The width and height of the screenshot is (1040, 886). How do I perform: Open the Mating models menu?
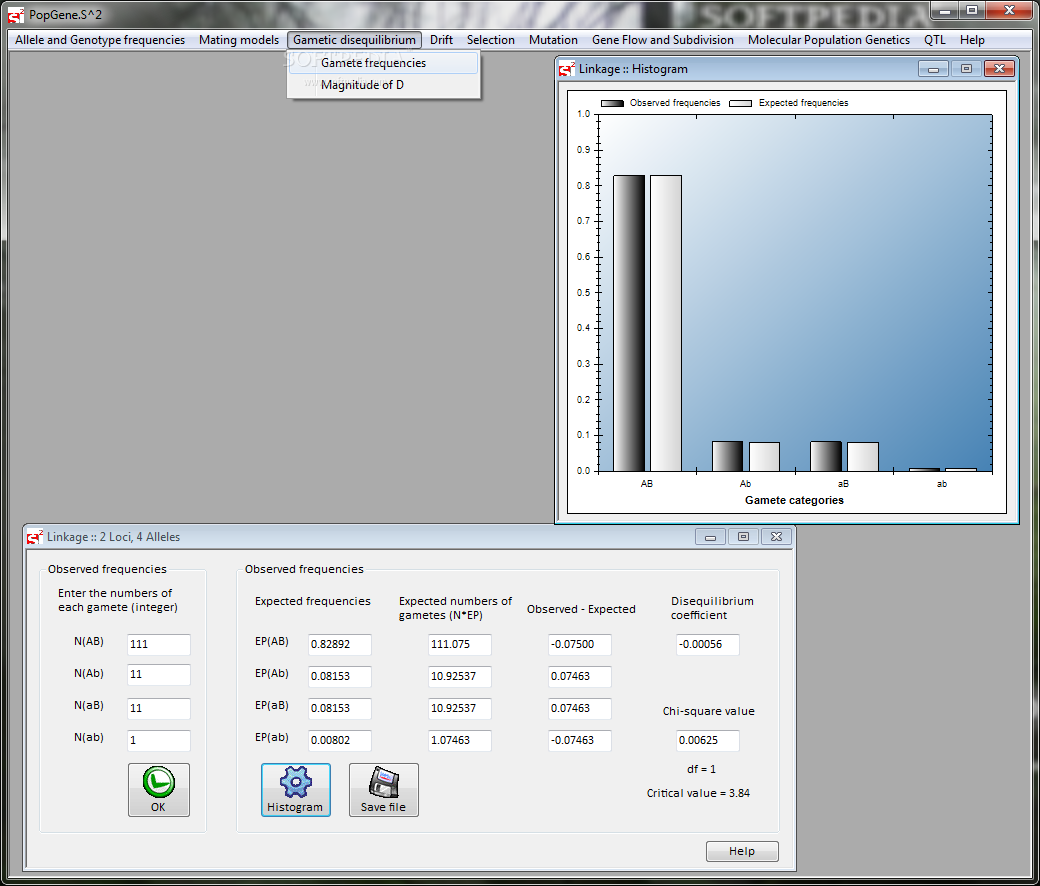tap(239, 40)
